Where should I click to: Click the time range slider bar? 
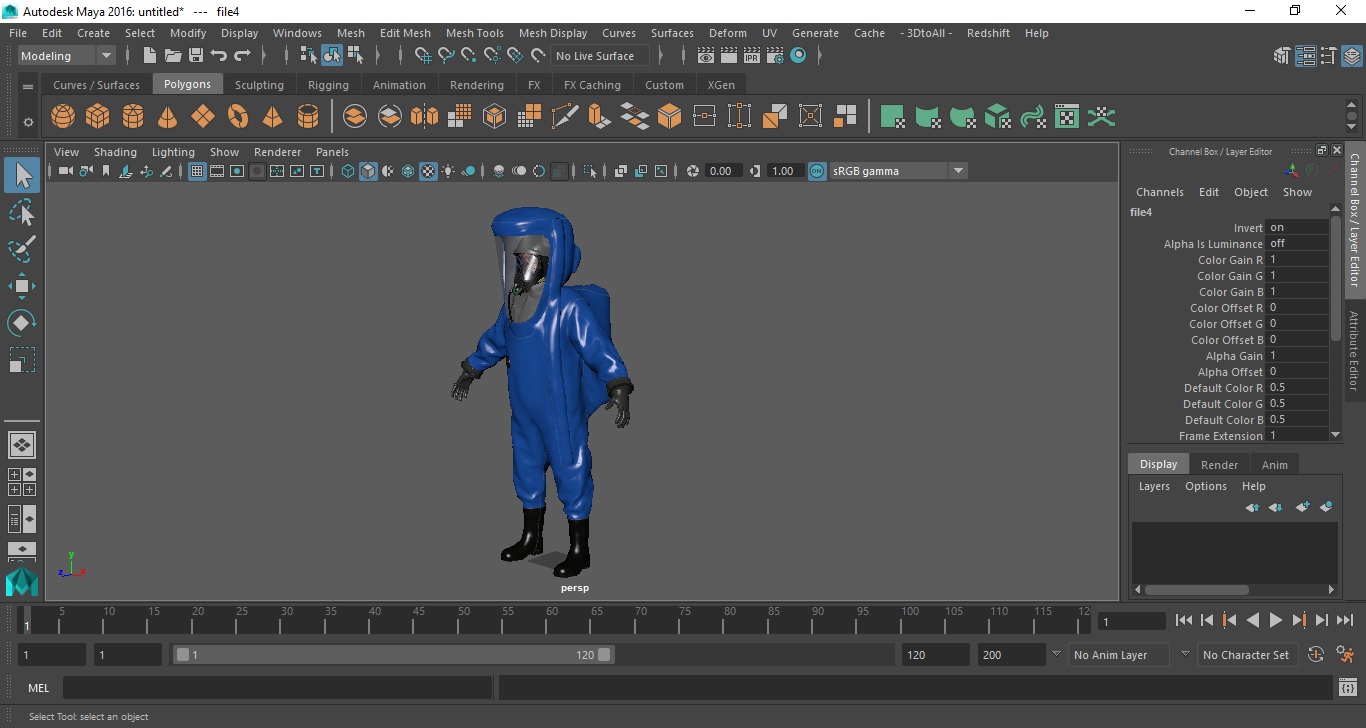click(x=393, y=655)
